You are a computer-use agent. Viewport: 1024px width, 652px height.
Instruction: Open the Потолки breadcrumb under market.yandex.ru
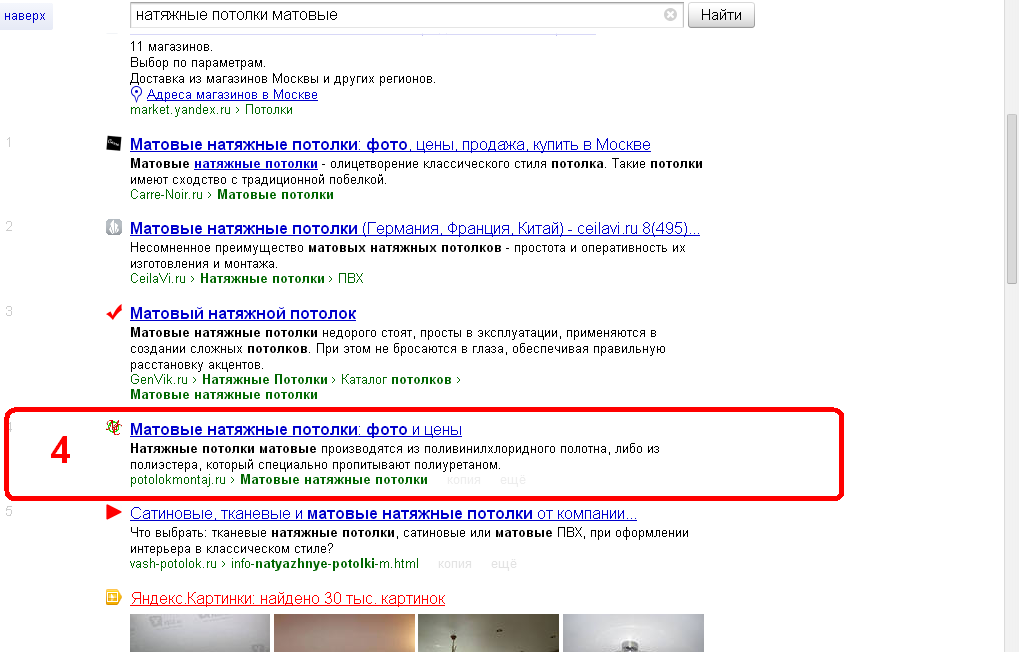click(x=268, y=110)
